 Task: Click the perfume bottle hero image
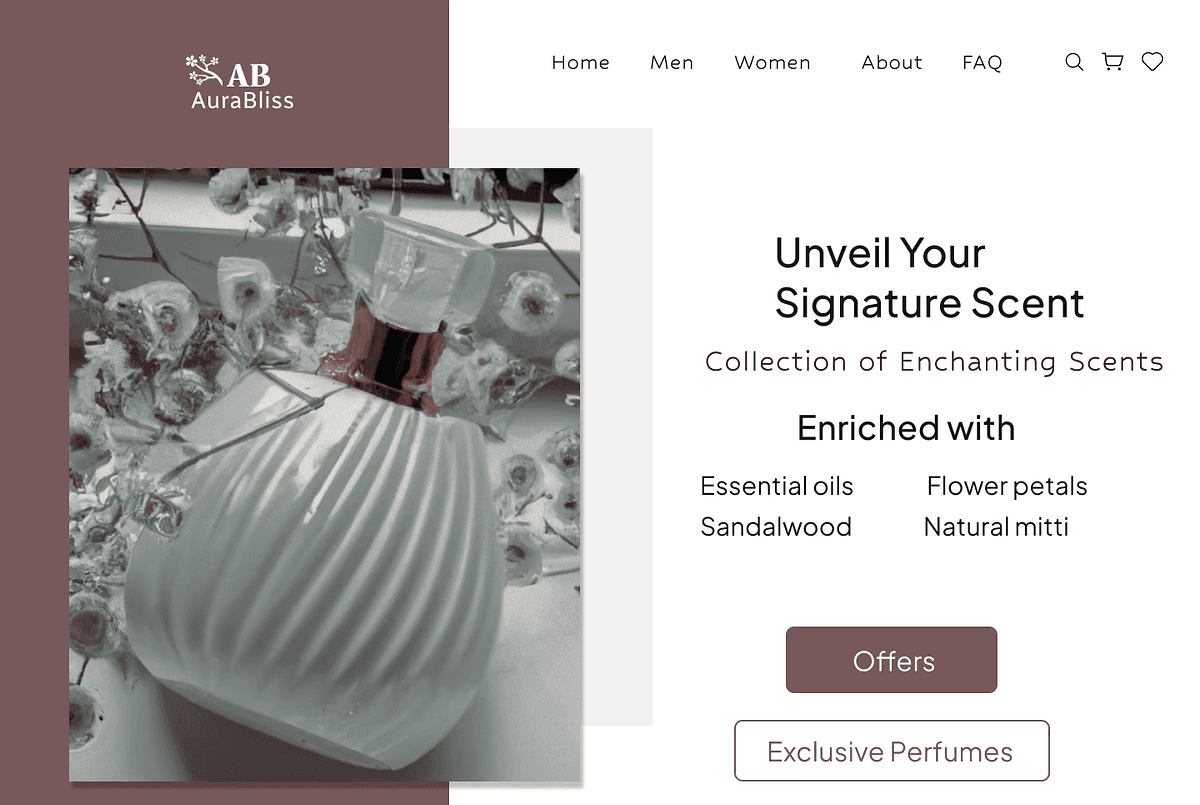[x=325, y=474]
